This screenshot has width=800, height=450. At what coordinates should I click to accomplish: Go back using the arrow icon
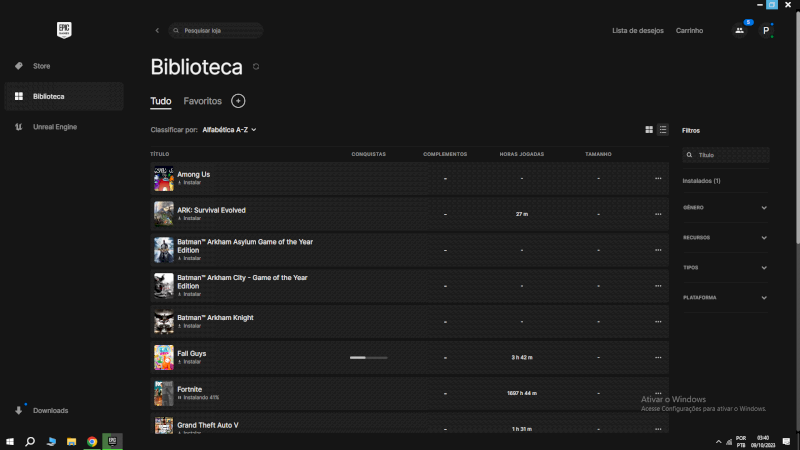(x=157, y=31)
